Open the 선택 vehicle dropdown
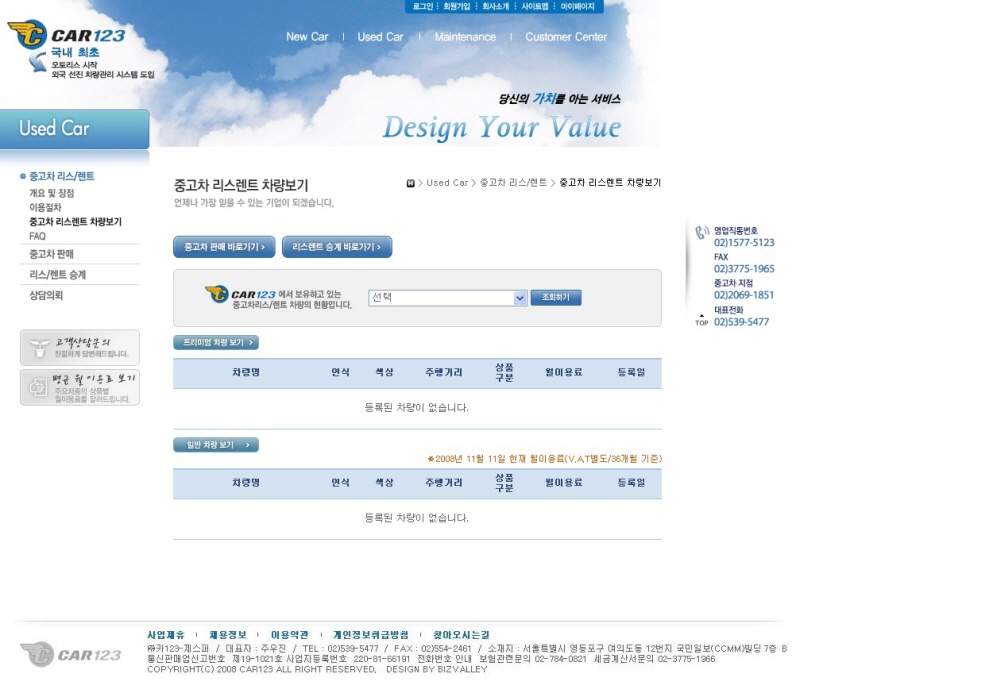1000x685 pixels. click(x=448, y=298)
